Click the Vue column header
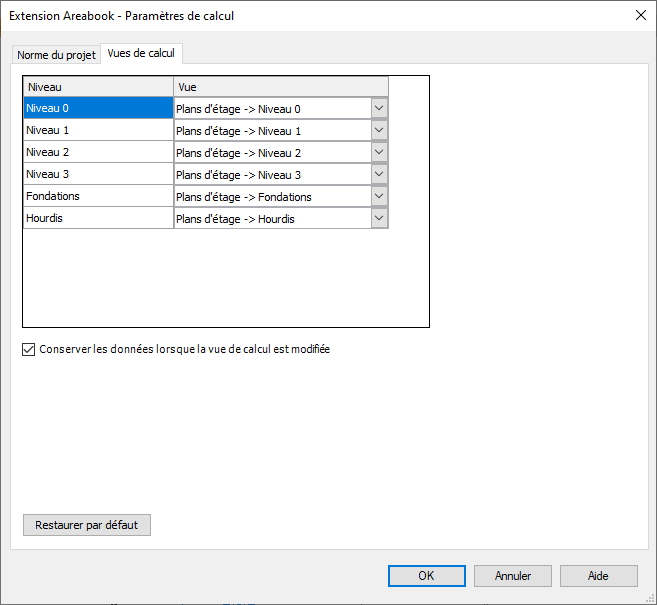Image resolution: width=657 pixels, height=605 pixels. point(280,87)
